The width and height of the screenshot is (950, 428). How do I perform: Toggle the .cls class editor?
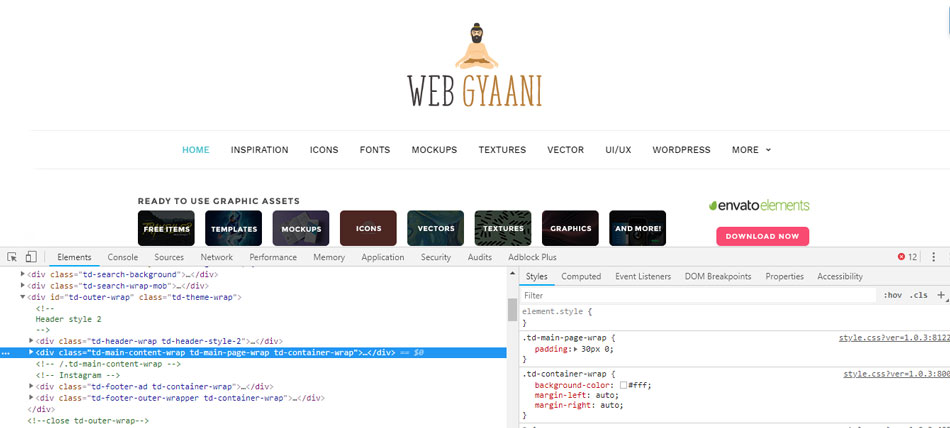[x=918, y=295]
